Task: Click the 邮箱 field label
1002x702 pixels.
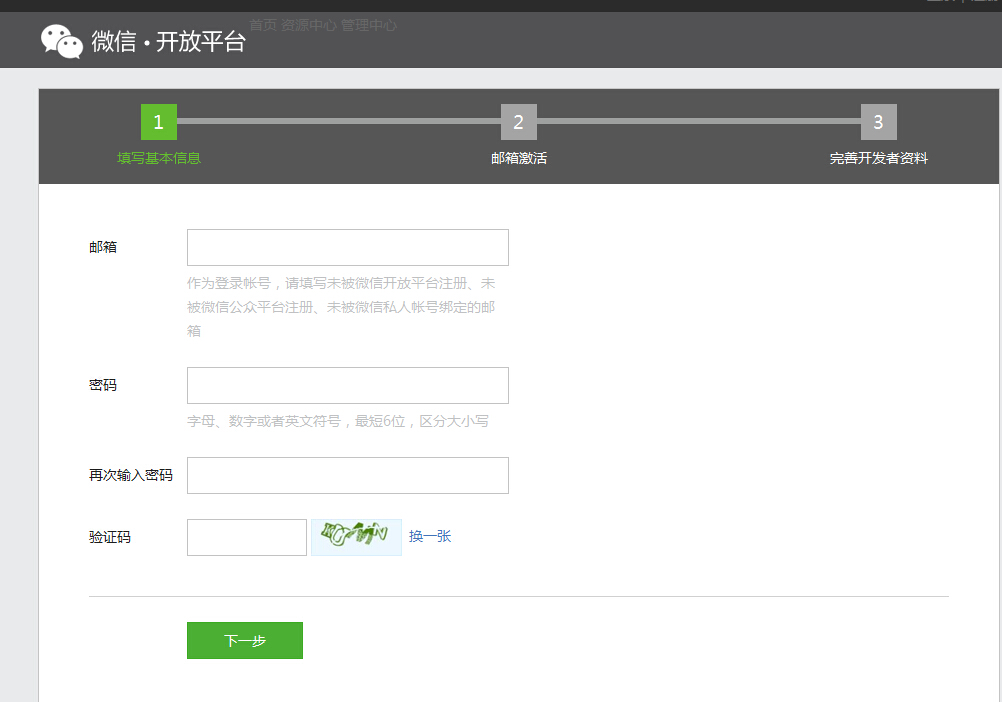Action: [103, 247]
